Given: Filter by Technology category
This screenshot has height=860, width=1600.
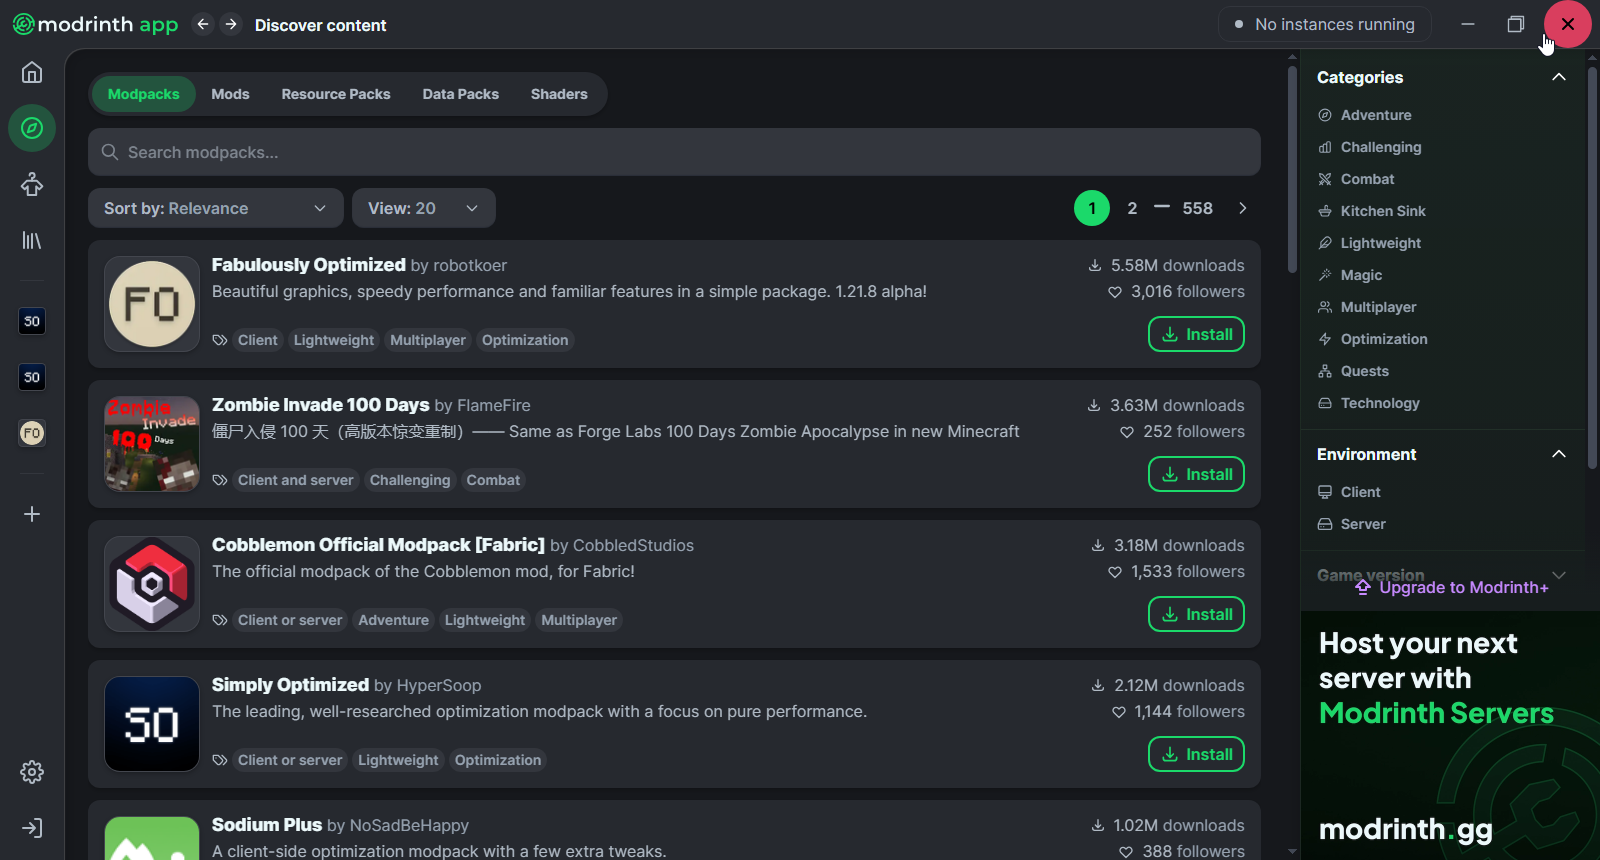Looking at the screenshot, I should coord(1368,403).
